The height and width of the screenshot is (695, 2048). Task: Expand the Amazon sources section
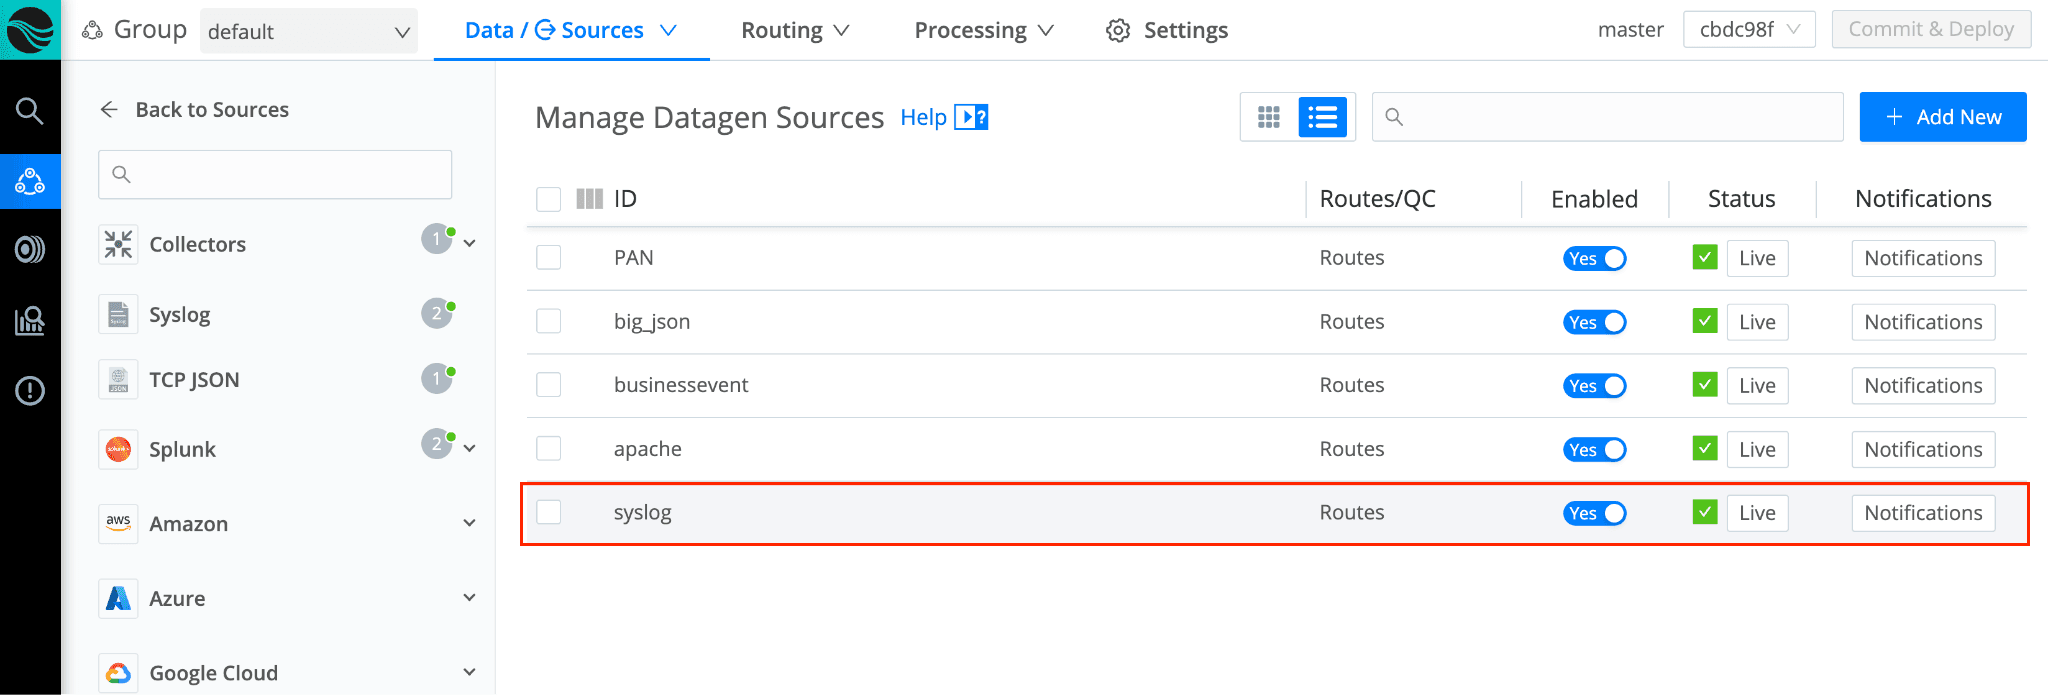pos(469,523)
